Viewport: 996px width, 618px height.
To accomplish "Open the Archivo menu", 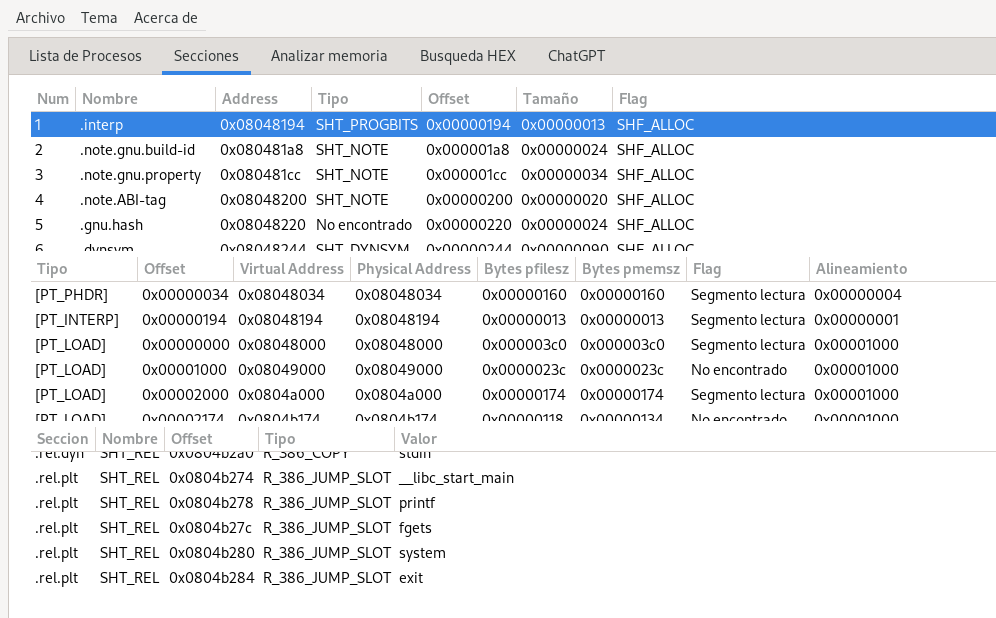I will point(40,18).
